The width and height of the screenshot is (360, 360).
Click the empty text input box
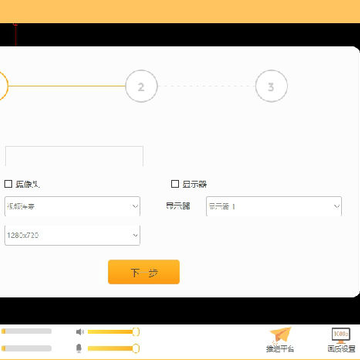(74, 156)
